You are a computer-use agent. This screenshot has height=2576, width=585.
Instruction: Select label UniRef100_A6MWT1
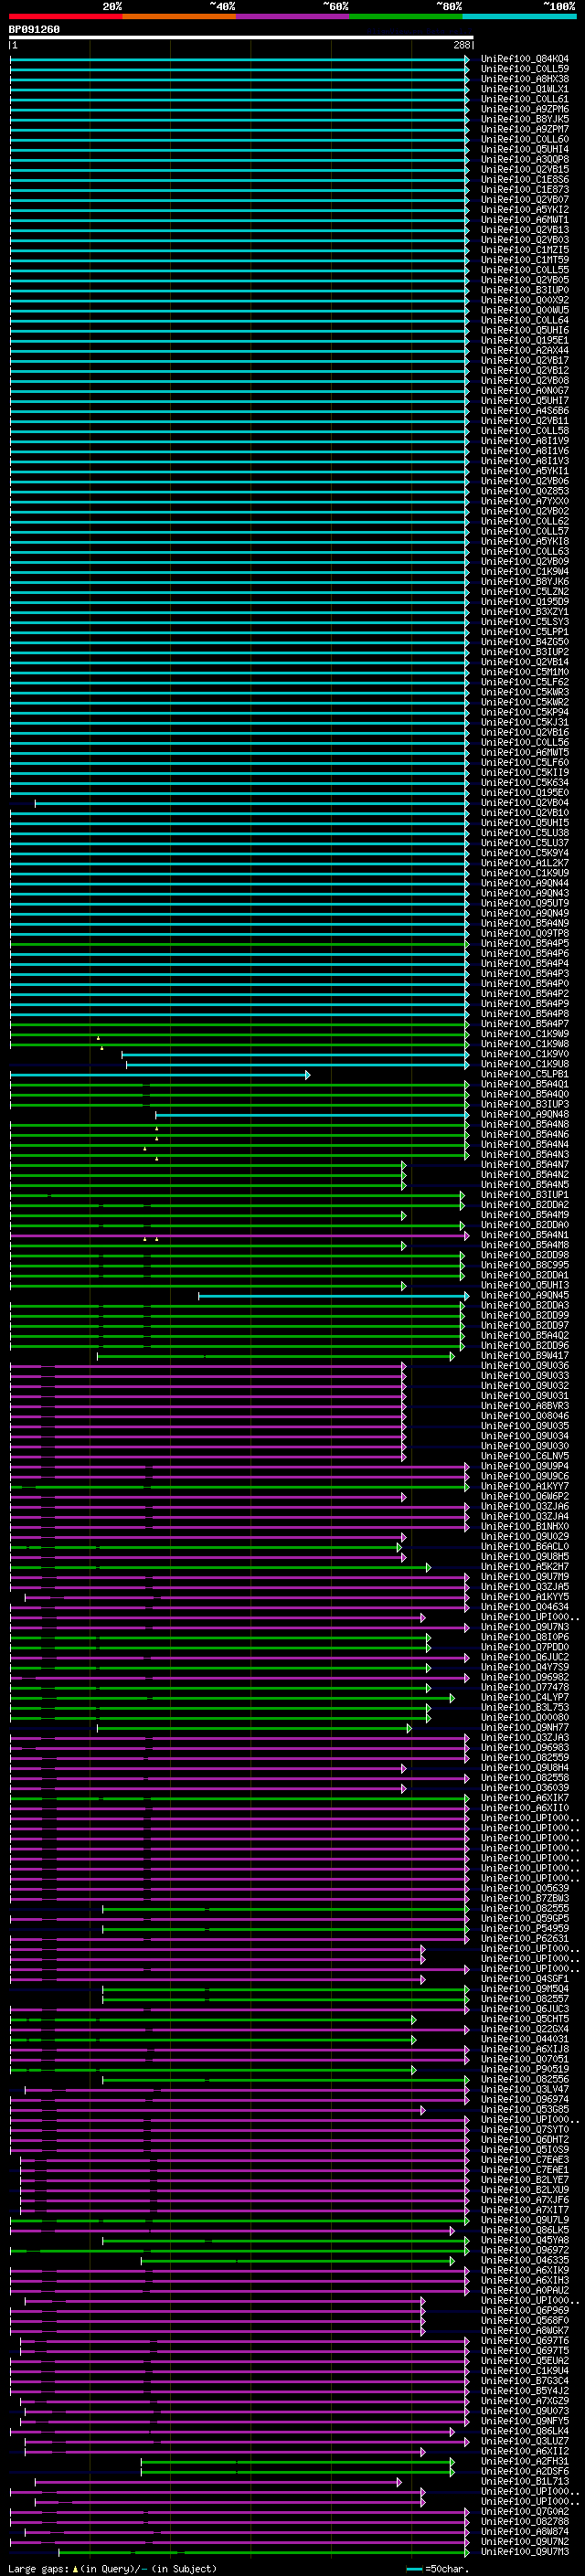[525, 220]
